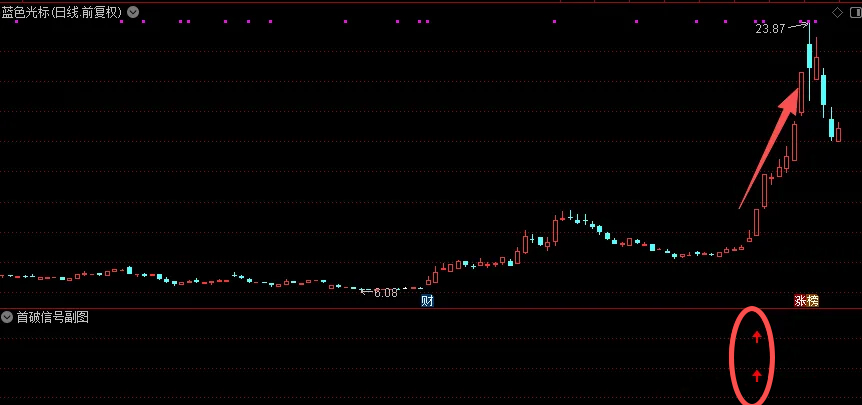Expand the menu beside 首破信号副图

7,317
